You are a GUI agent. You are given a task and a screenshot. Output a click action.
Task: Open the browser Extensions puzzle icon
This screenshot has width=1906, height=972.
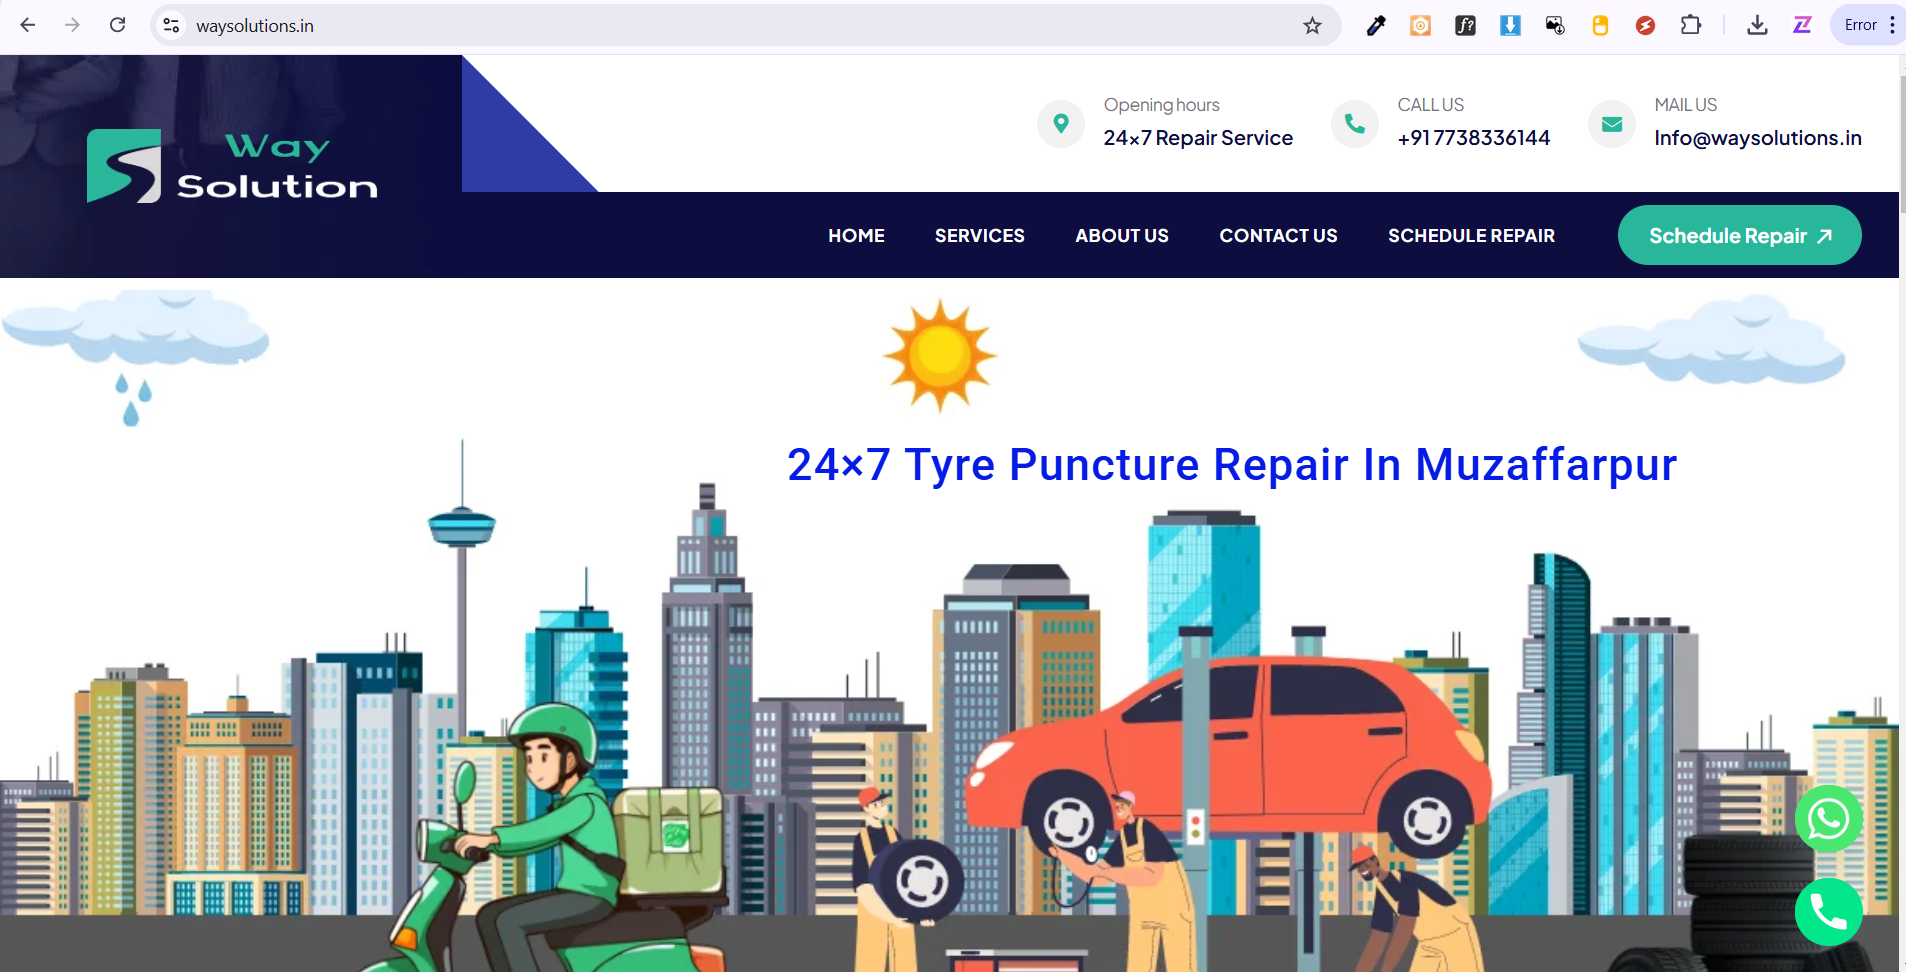click(1690, 26)
